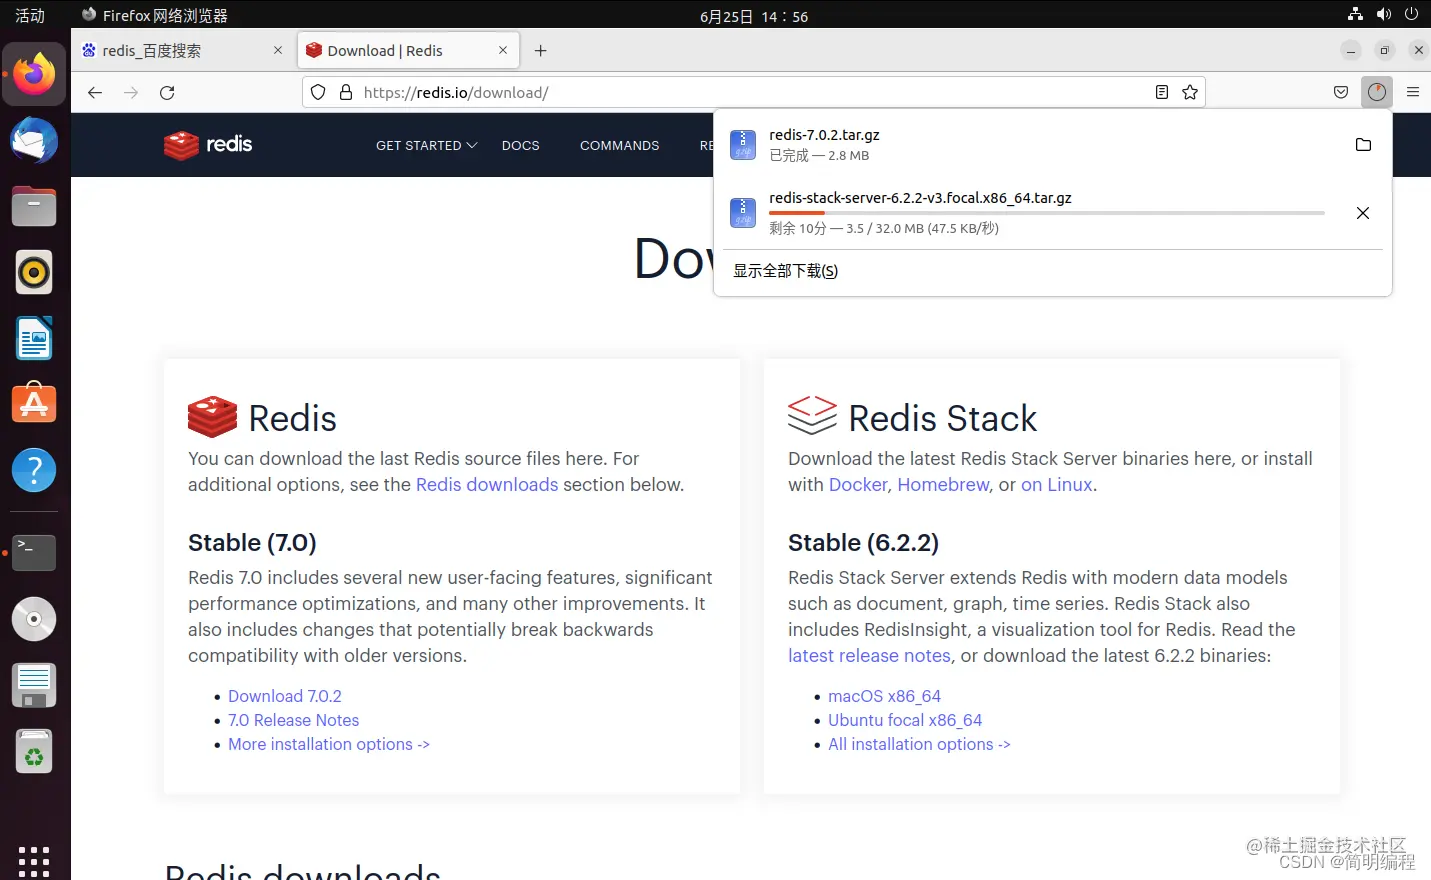Open Firefox hamburger application menu
Screen dimensions: 1431x880
[1413, 92]
